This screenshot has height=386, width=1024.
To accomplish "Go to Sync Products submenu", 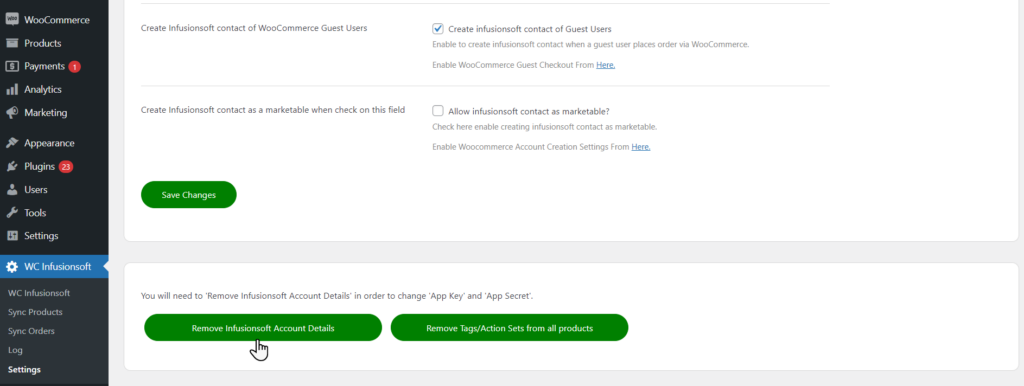I will (35, 312).
